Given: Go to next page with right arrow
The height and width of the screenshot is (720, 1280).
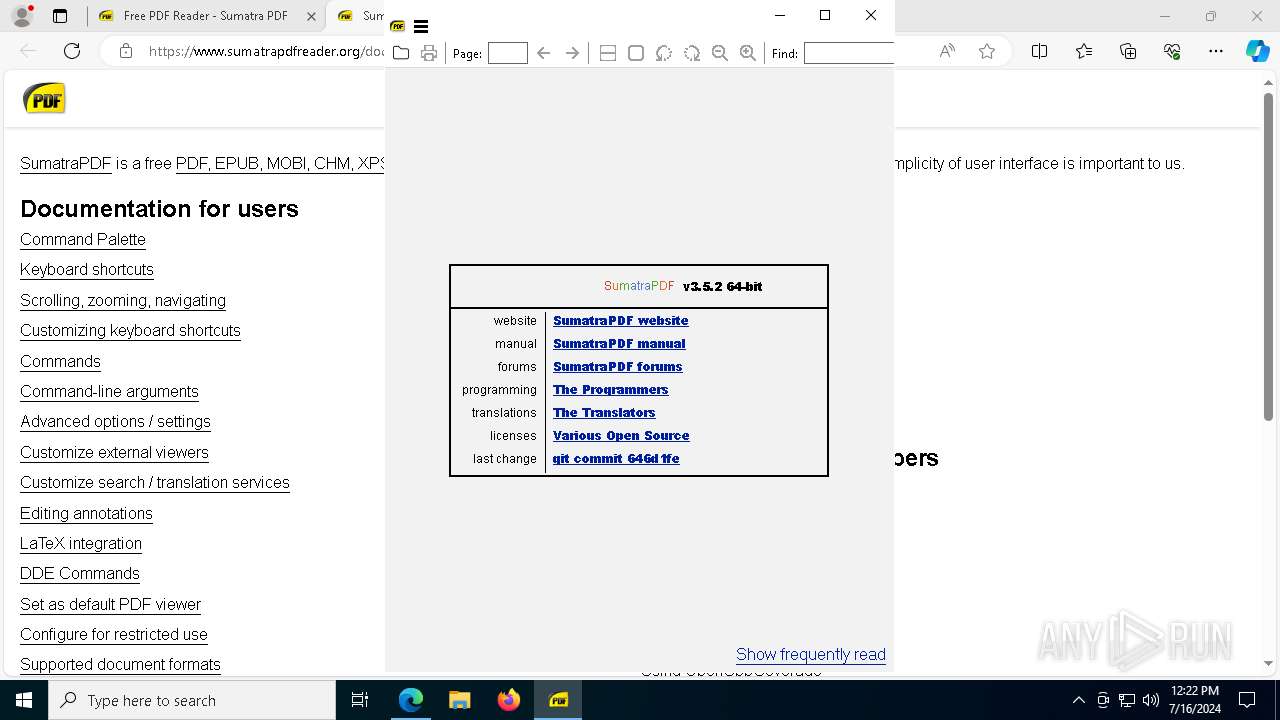Looking at the screenshot, I should point(572,53).
